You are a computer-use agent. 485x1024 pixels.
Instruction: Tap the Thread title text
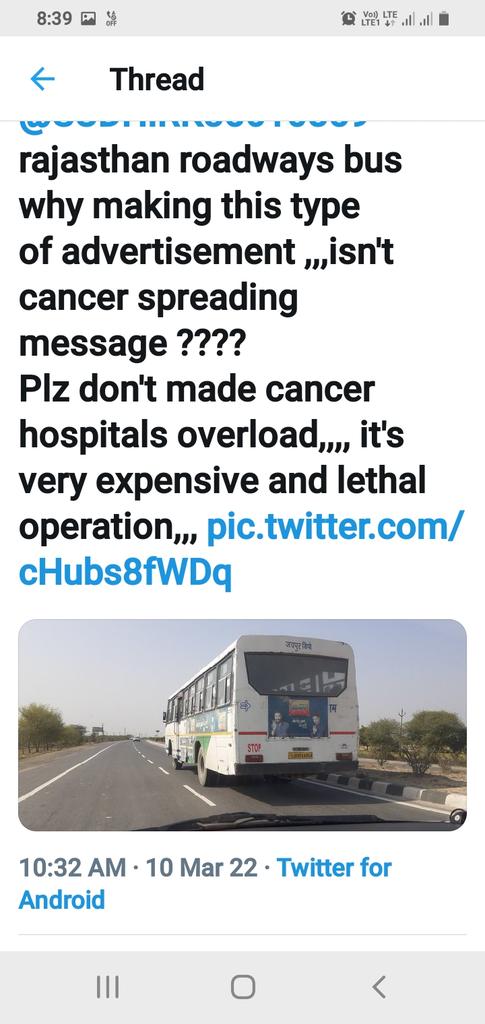click(x=157, y=80)
